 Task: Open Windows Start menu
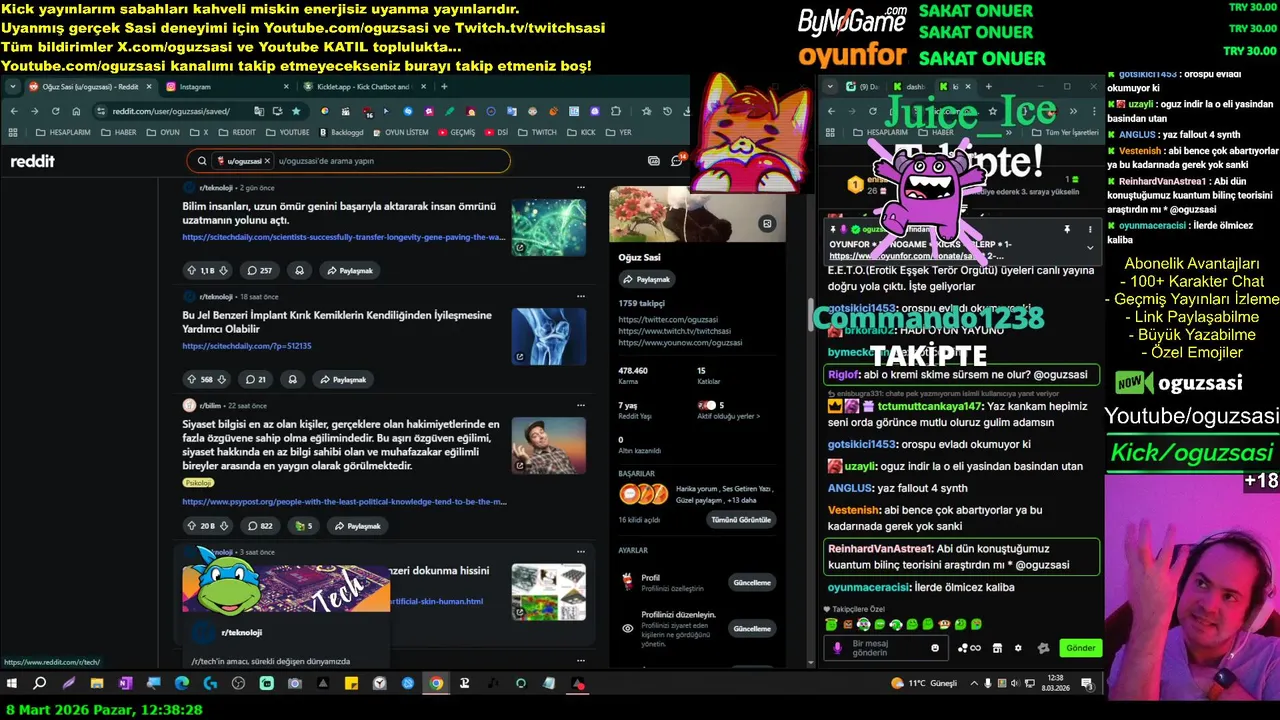(12, 684)
